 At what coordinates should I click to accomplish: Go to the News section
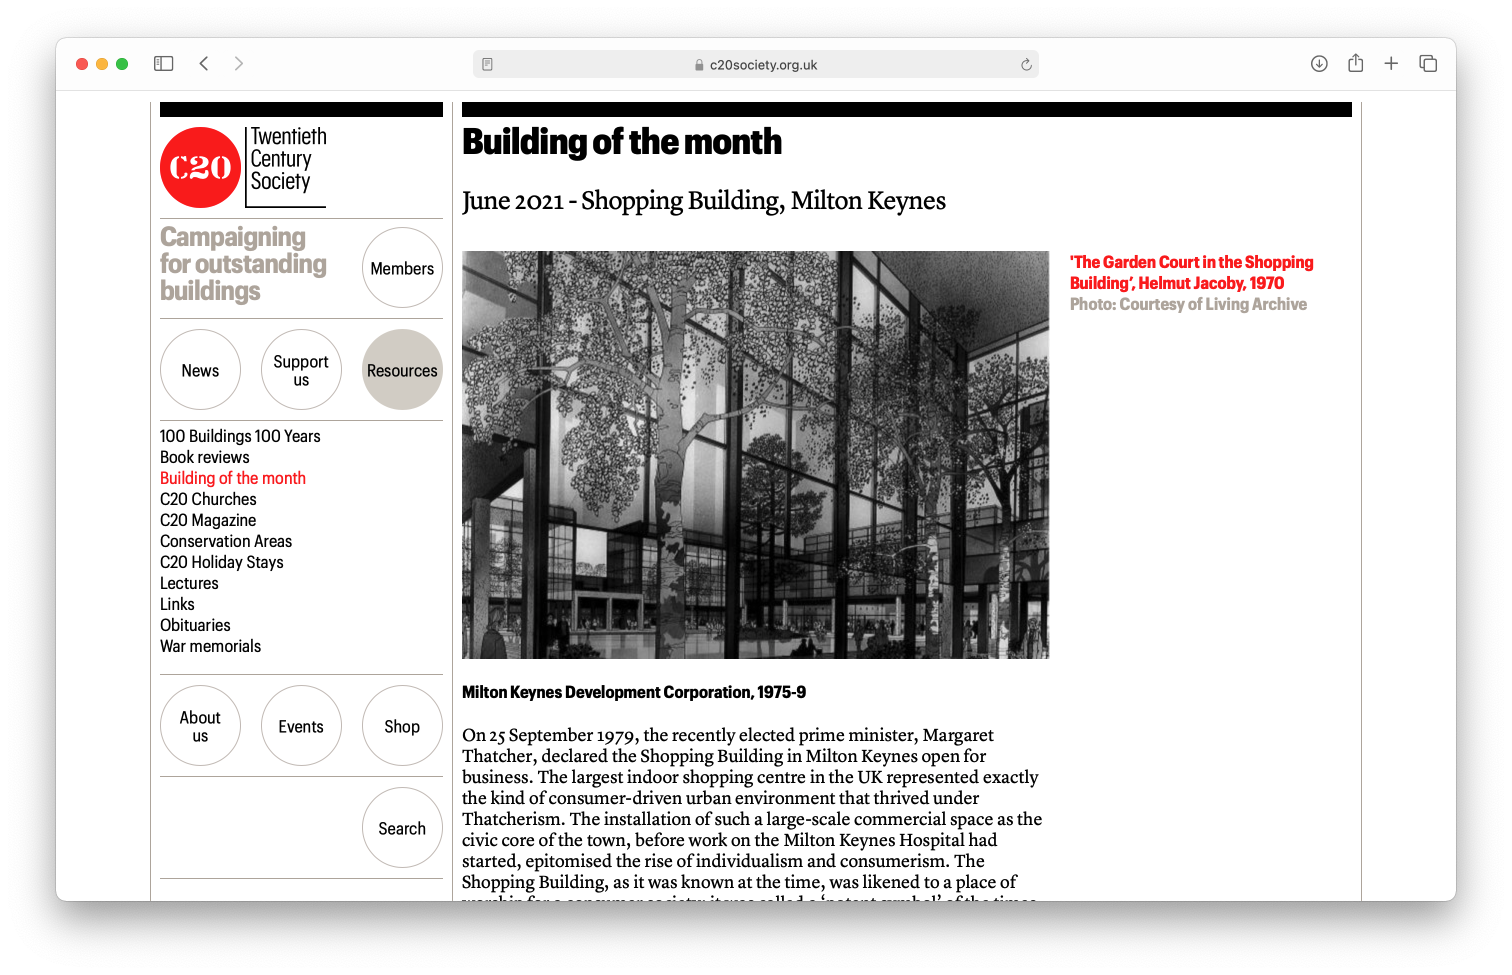tap(200, 370)
